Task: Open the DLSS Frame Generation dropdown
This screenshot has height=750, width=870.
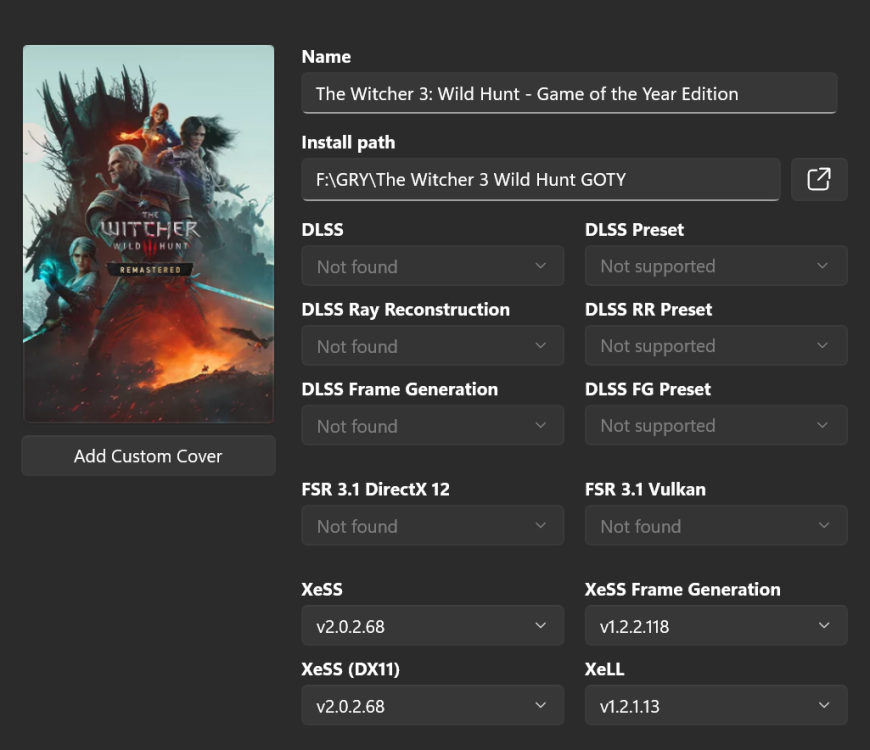Action: coord(433,425)
